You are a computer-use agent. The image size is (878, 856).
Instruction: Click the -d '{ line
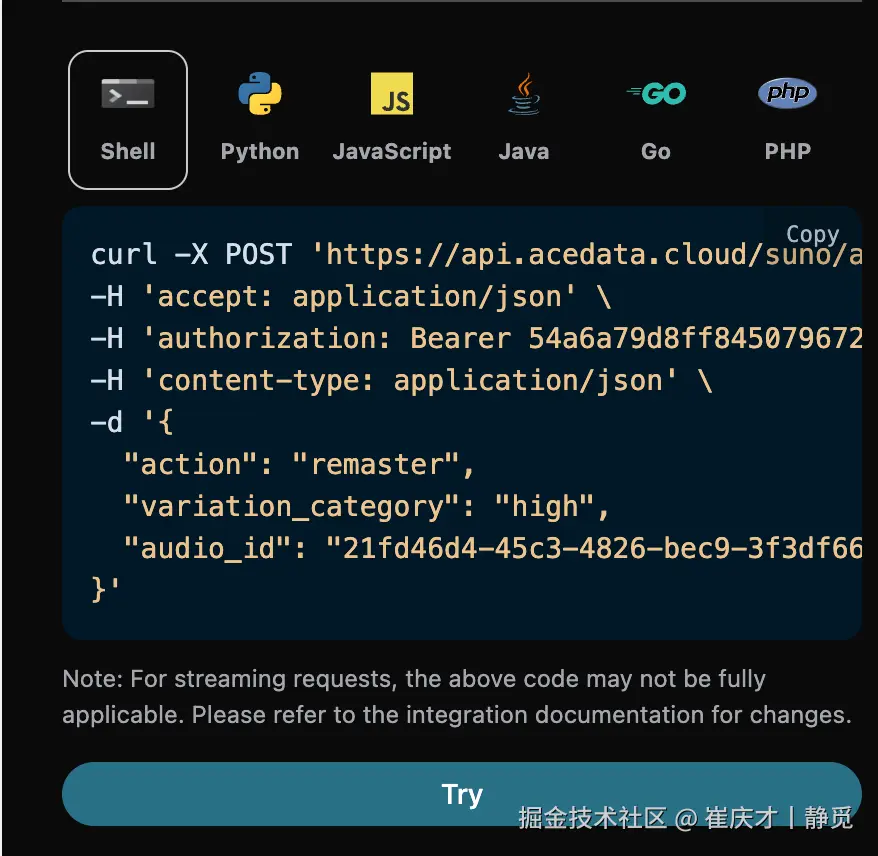132,422
